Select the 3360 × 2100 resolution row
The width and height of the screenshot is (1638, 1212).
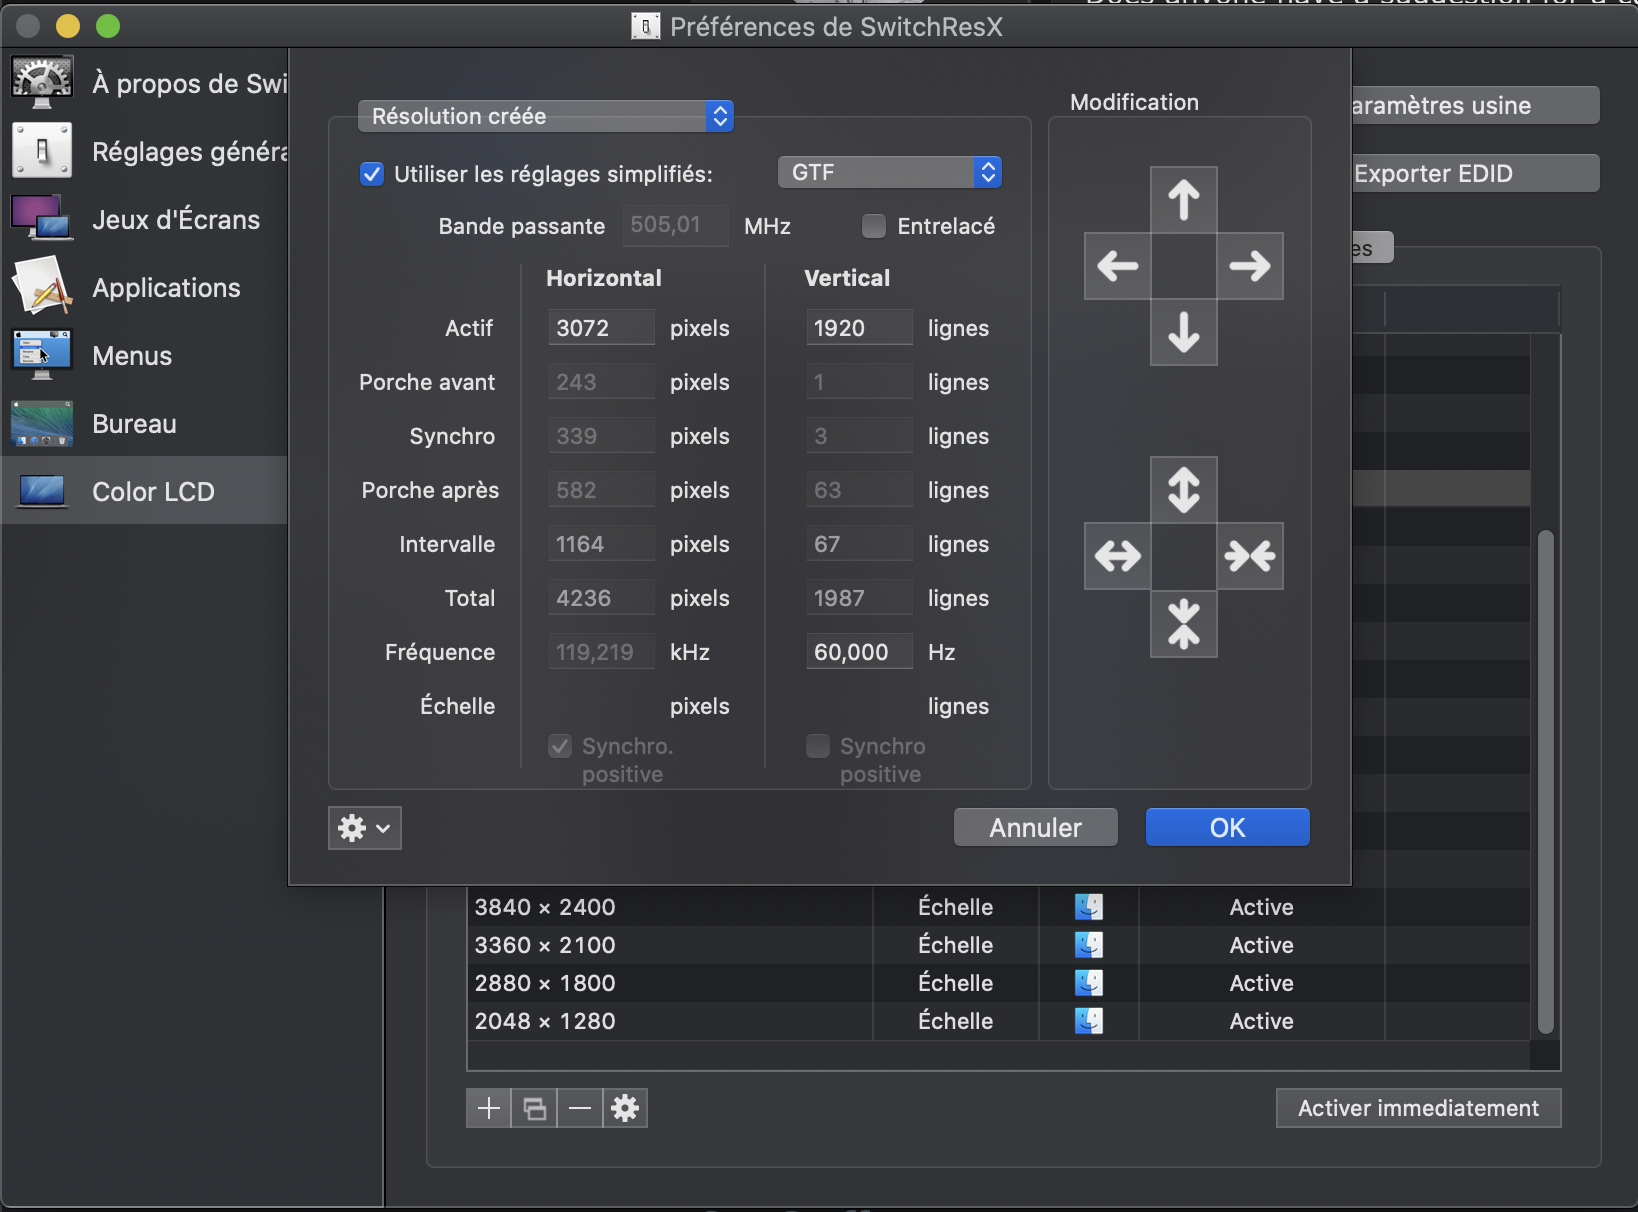click(x=998, y=945)
